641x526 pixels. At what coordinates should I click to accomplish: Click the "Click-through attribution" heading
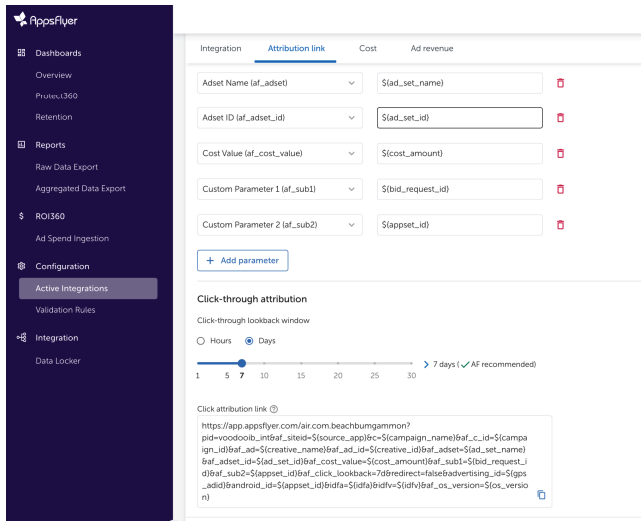coord(252,299)
